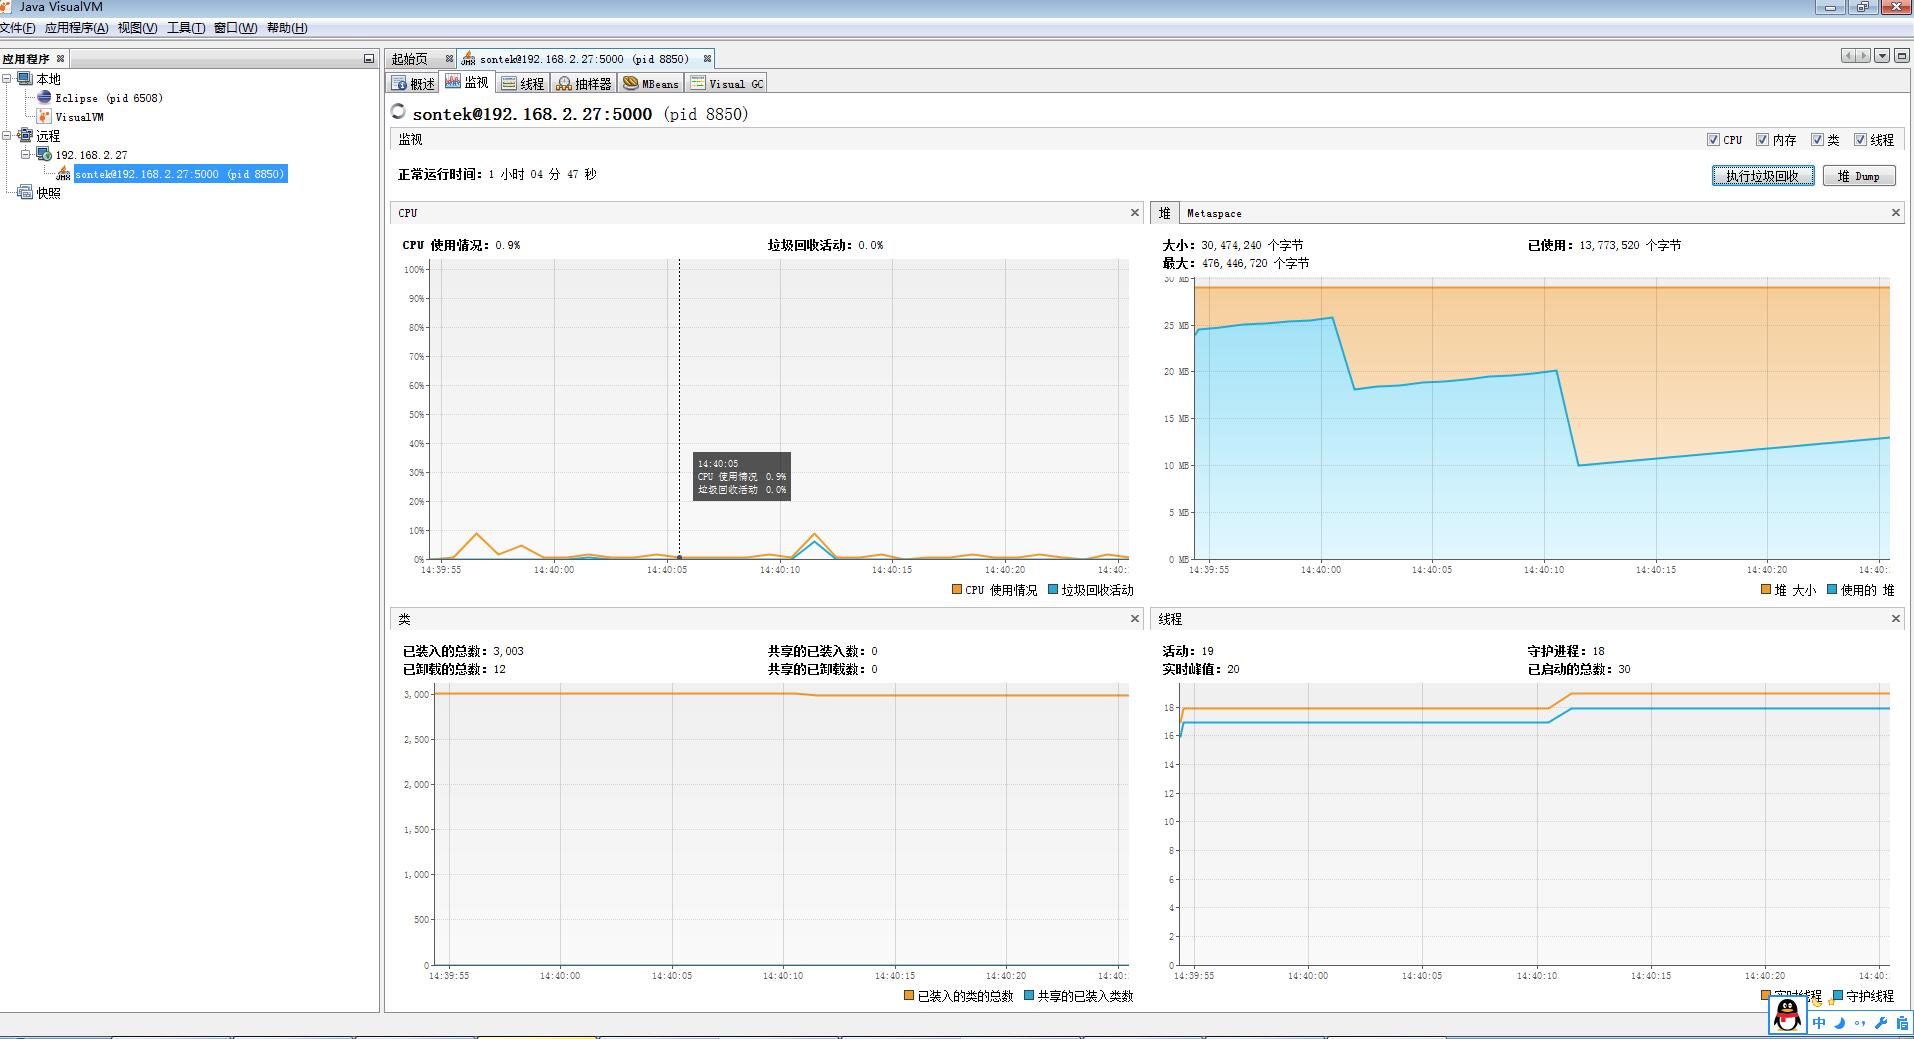Close the heap chart panel

coord(1895,212)
